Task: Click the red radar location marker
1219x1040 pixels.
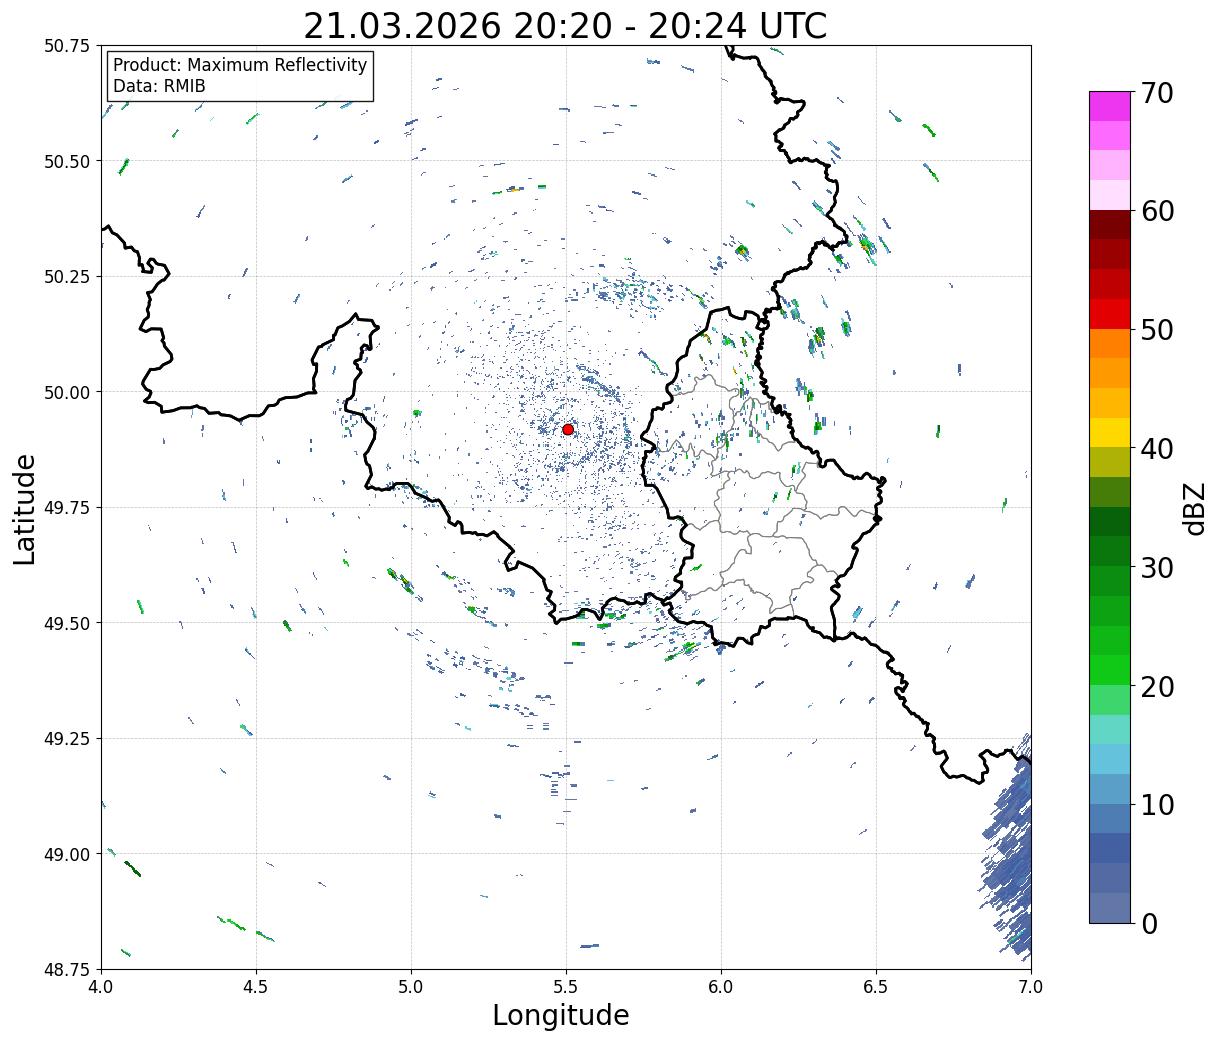Action: pos(568,429)
